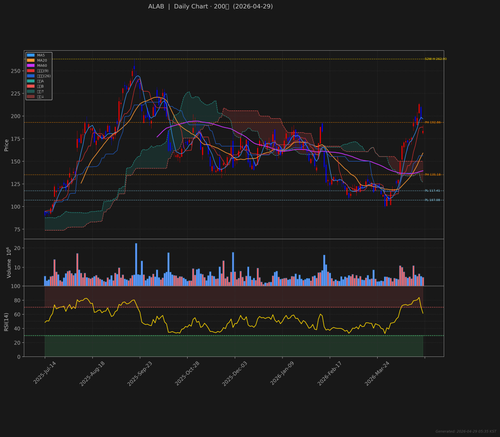
Task: Click the teal span A legend swatch
Action: (x=31, y=81)
